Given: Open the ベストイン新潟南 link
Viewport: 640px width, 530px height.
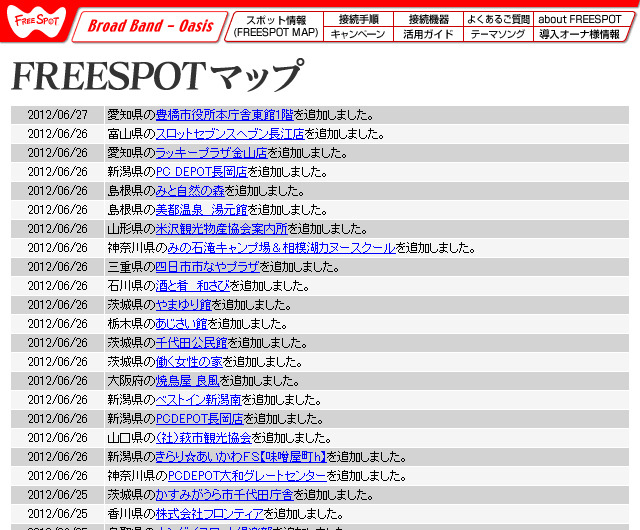Looking at the screenshot, I should coord(199,400).
